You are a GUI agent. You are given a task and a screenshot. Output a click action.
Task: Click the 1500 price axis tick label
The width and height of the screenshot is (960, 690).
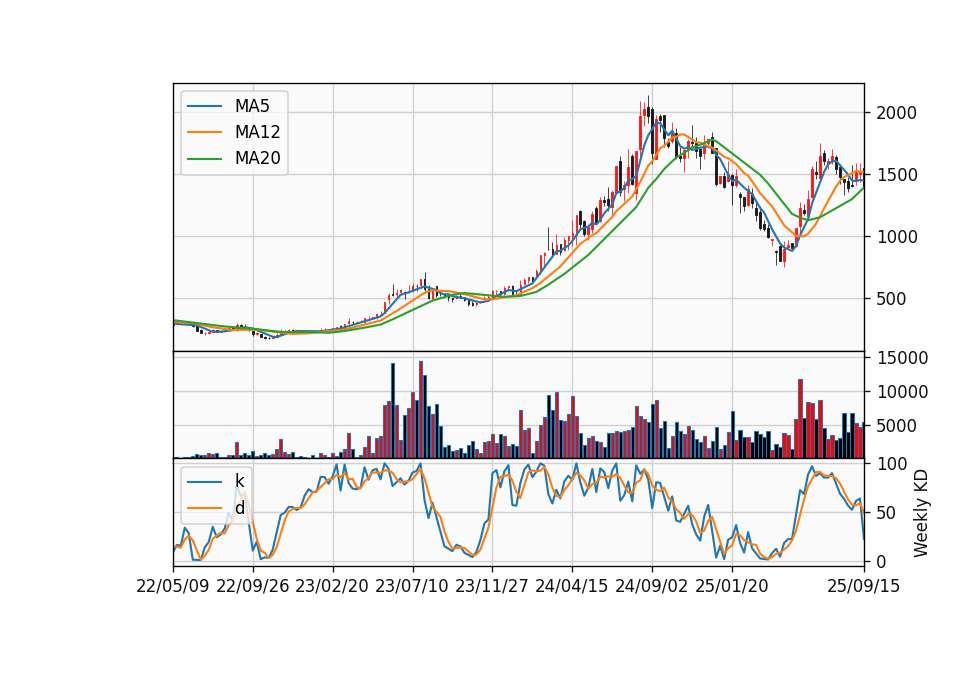[x=897, y=175]
